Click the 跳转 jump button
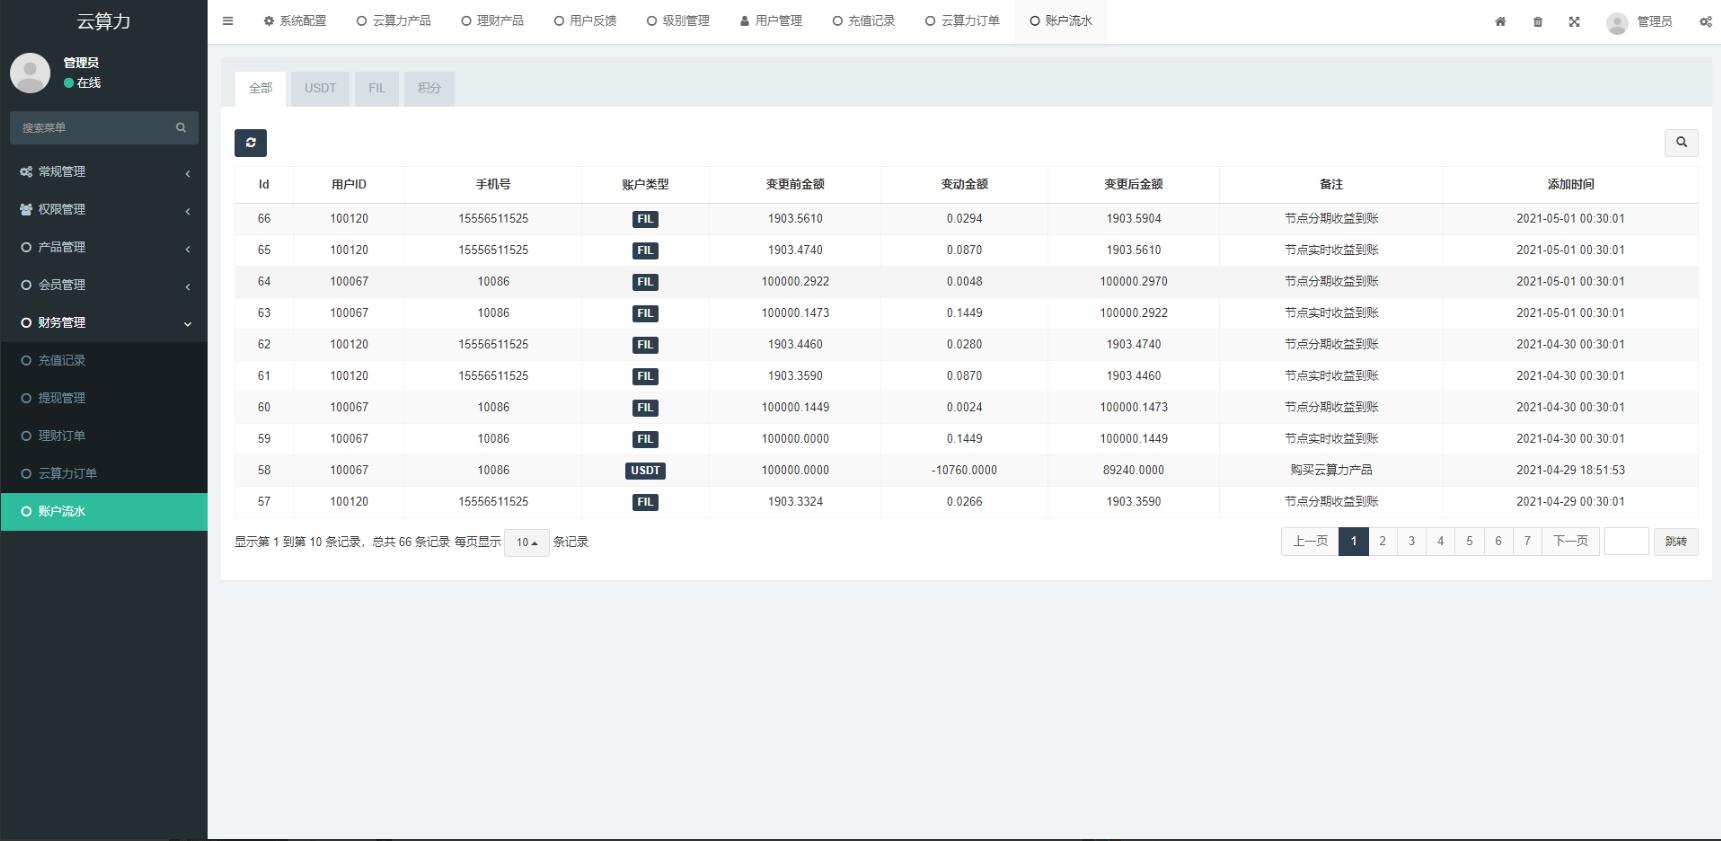Viewport: 1721px width, 841px height. (x=1675, y=541)
